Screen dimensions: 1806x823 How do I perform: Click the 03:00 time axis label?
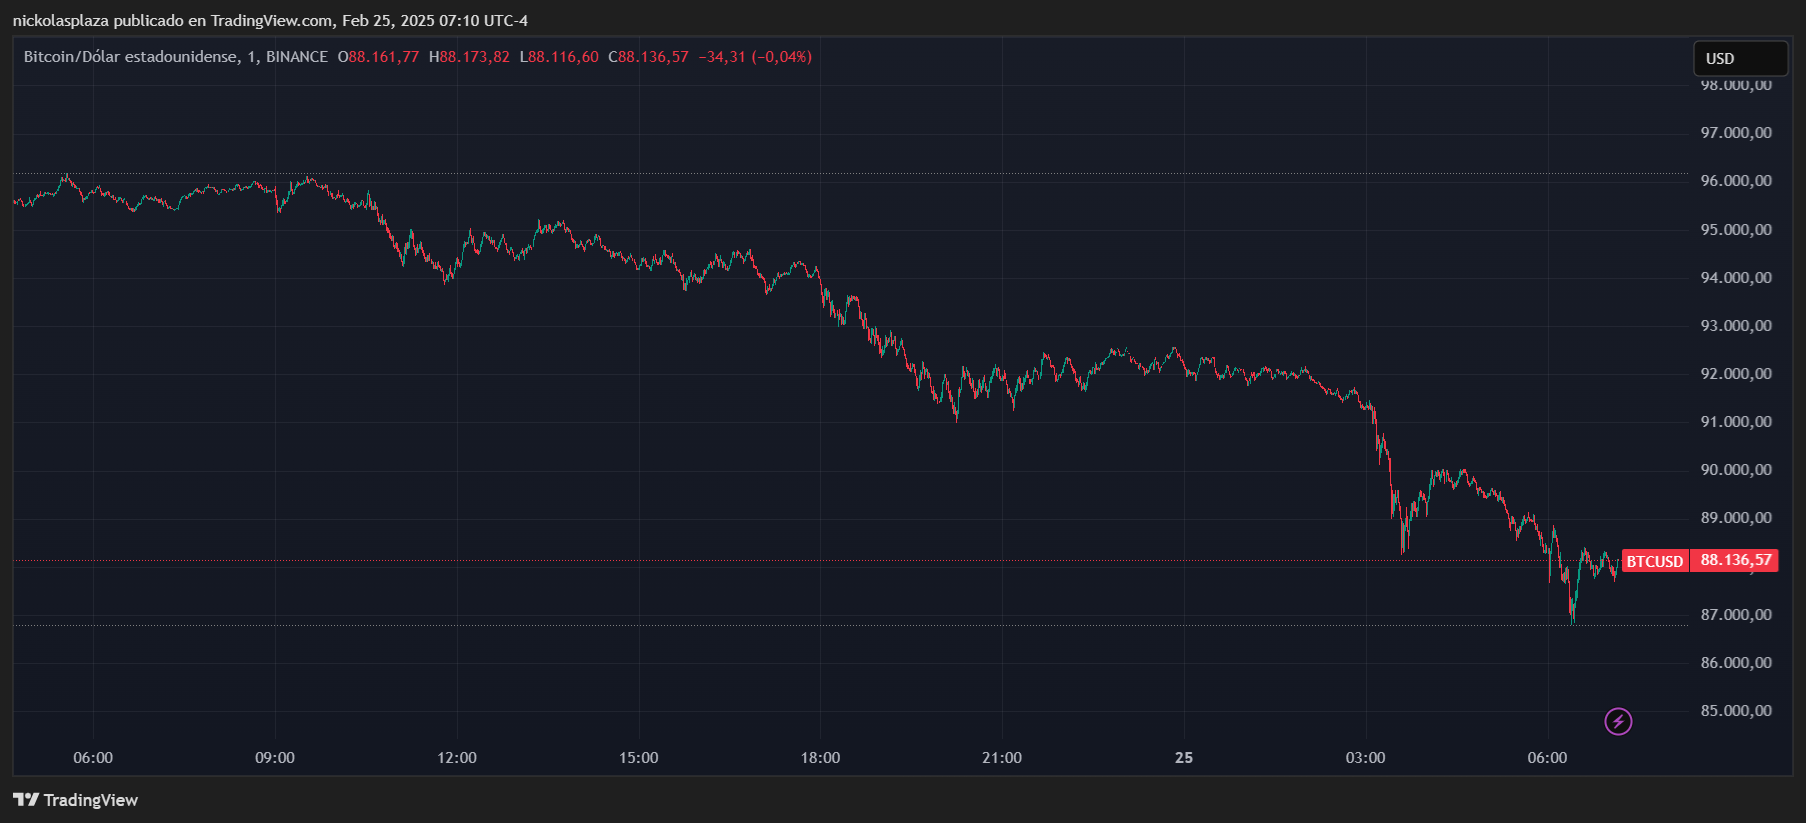(1365, 758)
